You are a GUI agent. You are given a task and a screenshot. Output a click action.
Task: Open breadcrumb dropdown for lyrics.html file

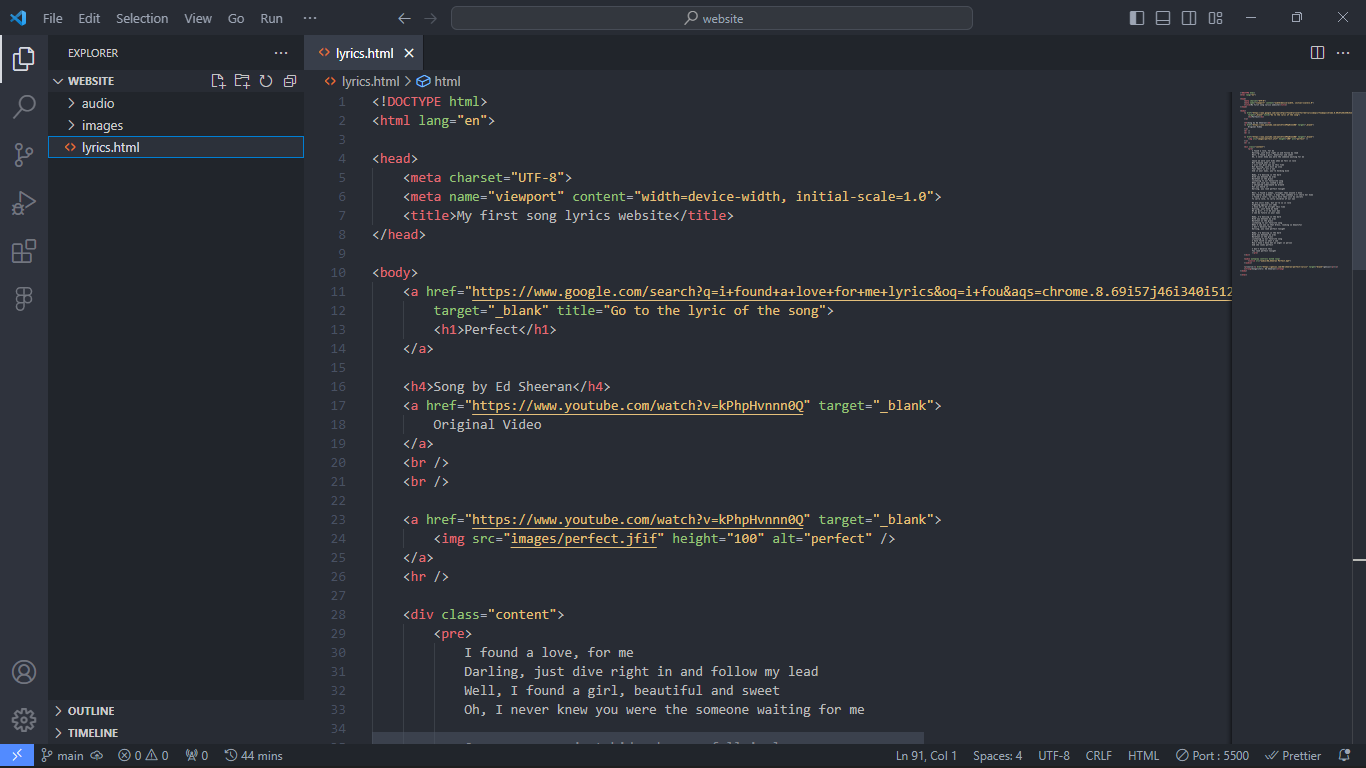(x=361, y=82)
